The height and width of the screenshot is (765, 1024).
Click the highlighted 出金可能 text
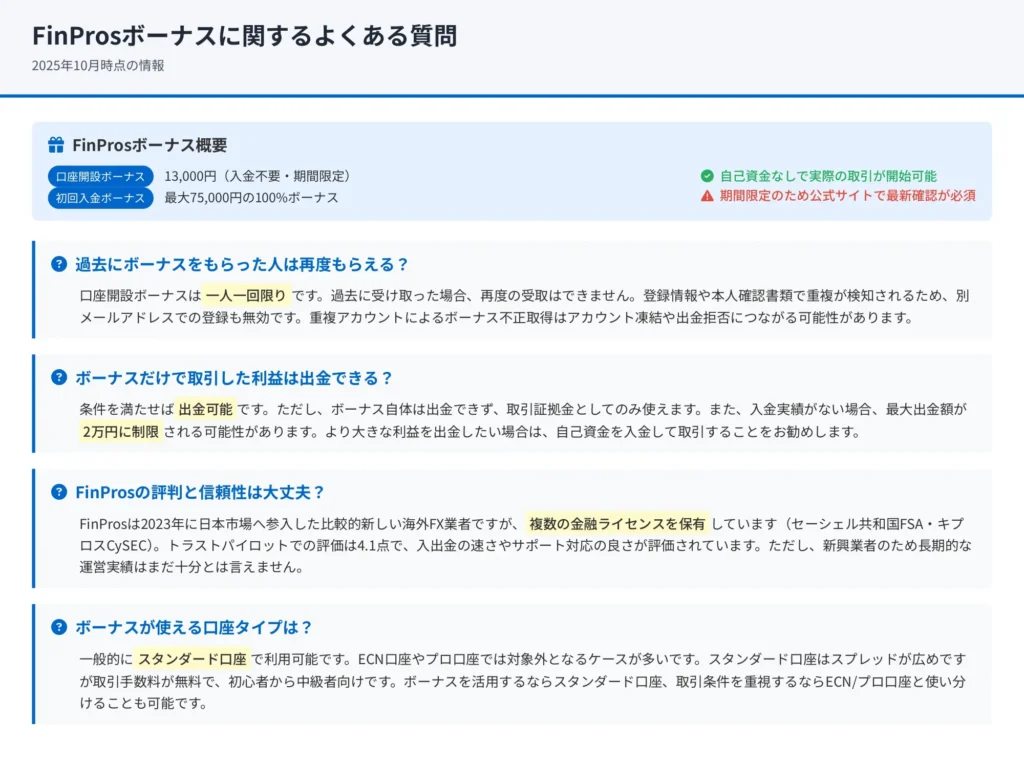(206, 409)
